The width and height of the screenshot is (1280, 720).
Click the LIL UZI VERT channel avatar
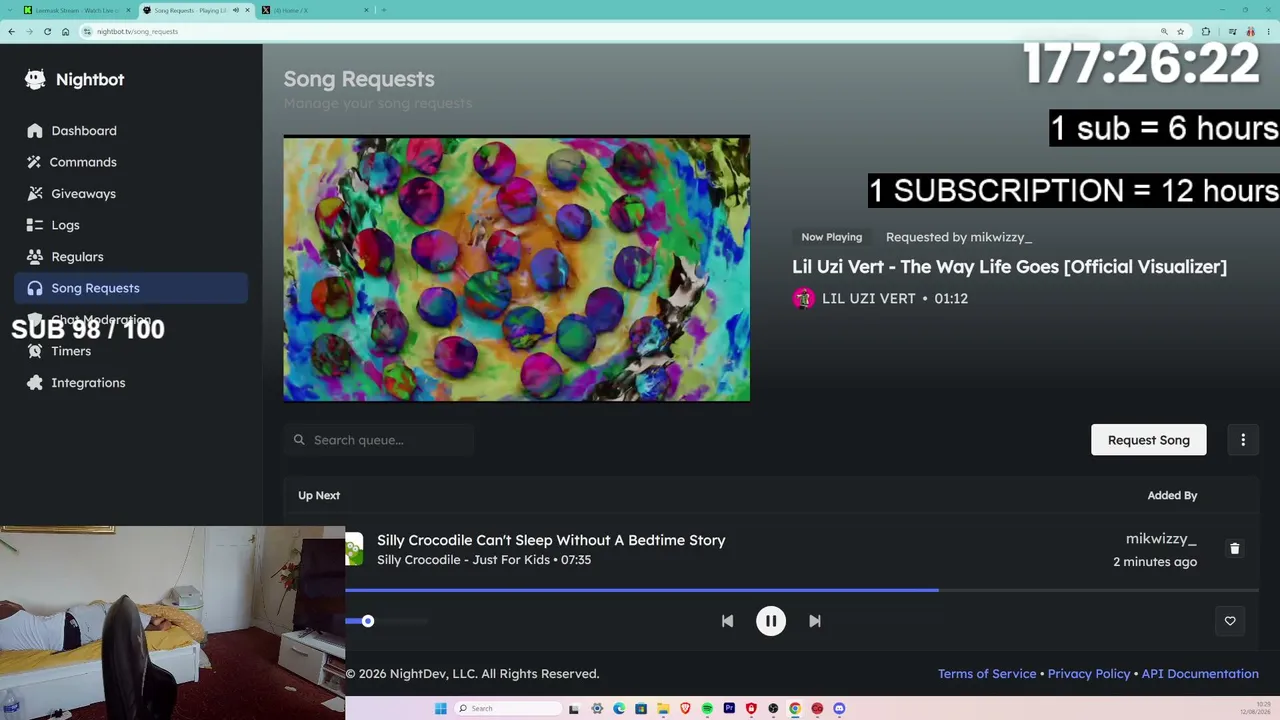pos(803,298)
